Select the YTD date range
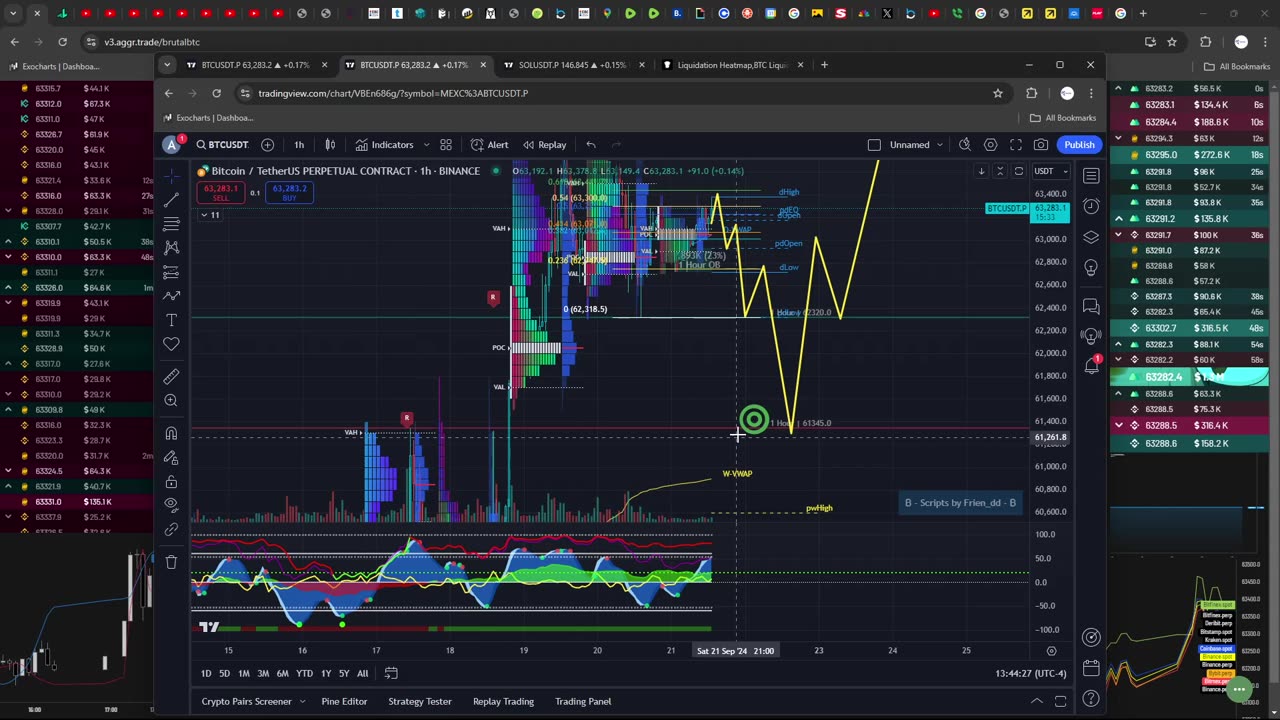 pyautogui.click(x=304, y=673)
